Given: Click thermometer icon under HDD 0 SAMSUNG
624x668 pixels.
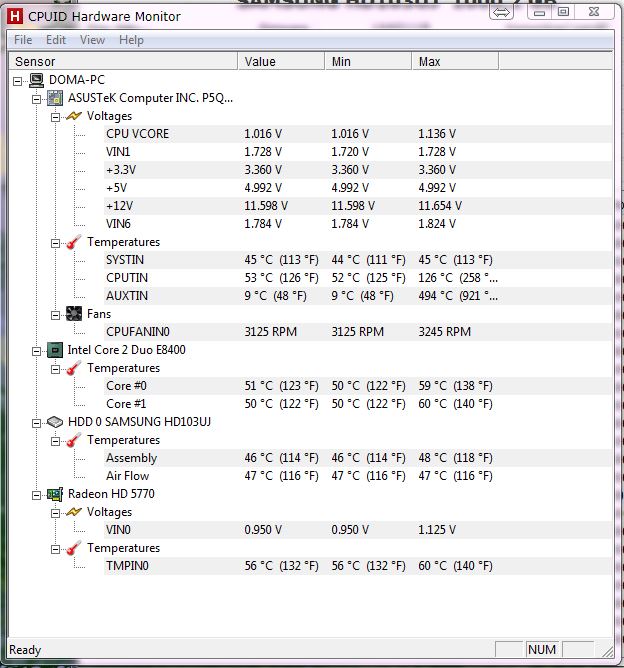Looking at the screenshot, I should pyautogui.click(x=74, y=440).
